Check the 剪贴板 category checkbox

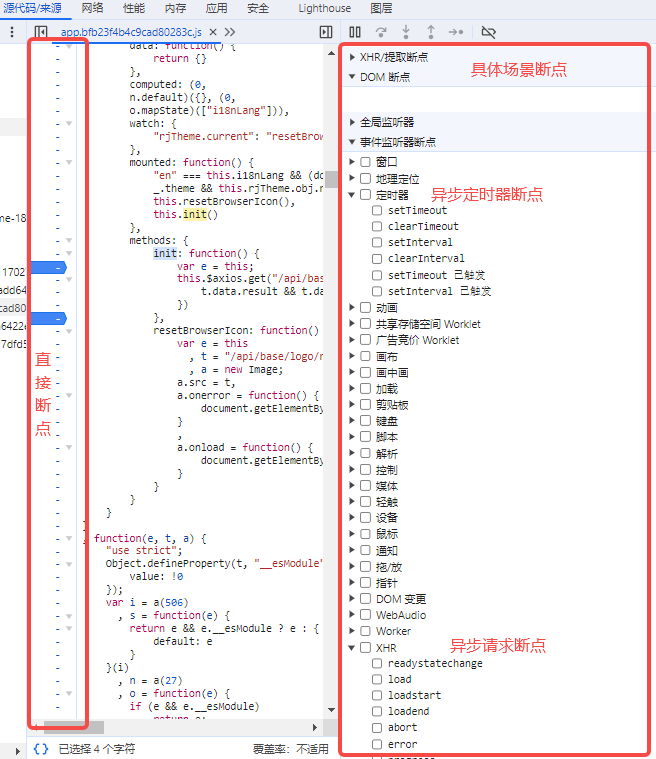pos(366,404)
